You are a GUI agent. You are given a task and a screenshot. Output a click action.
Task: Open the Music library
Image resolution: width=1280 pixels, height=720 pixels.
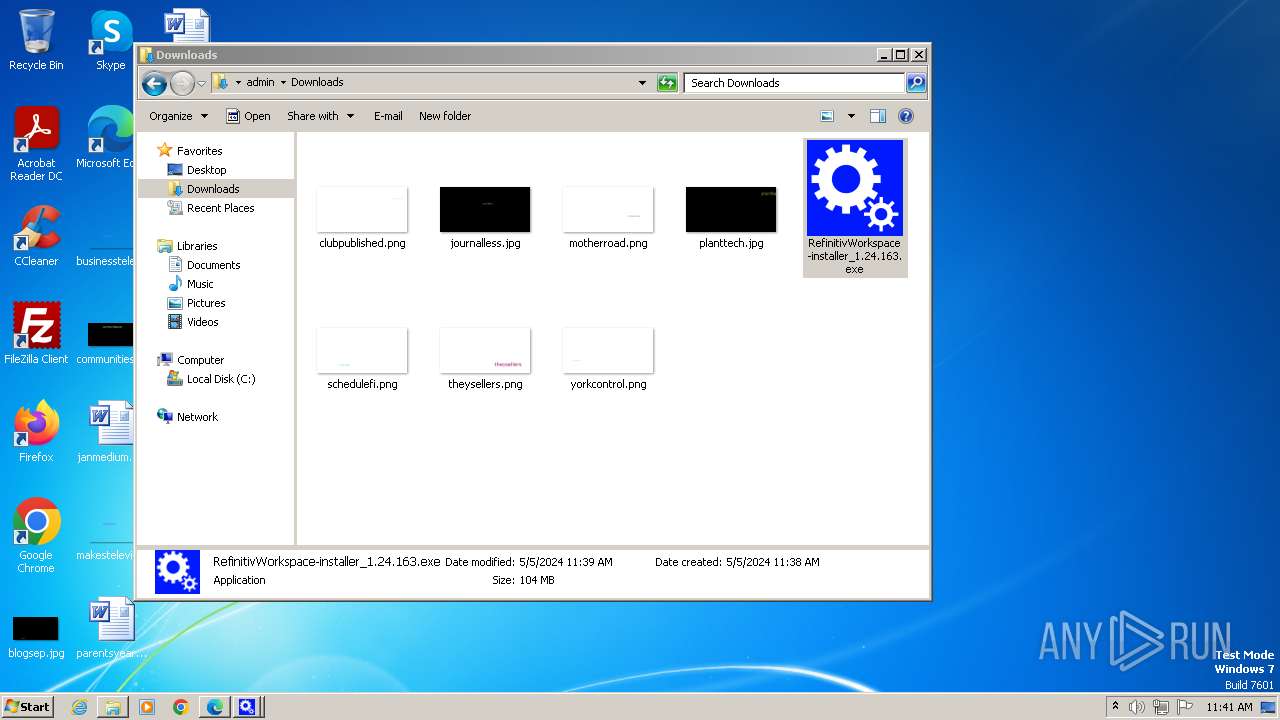pyautogui.click(x=200, y=284)
